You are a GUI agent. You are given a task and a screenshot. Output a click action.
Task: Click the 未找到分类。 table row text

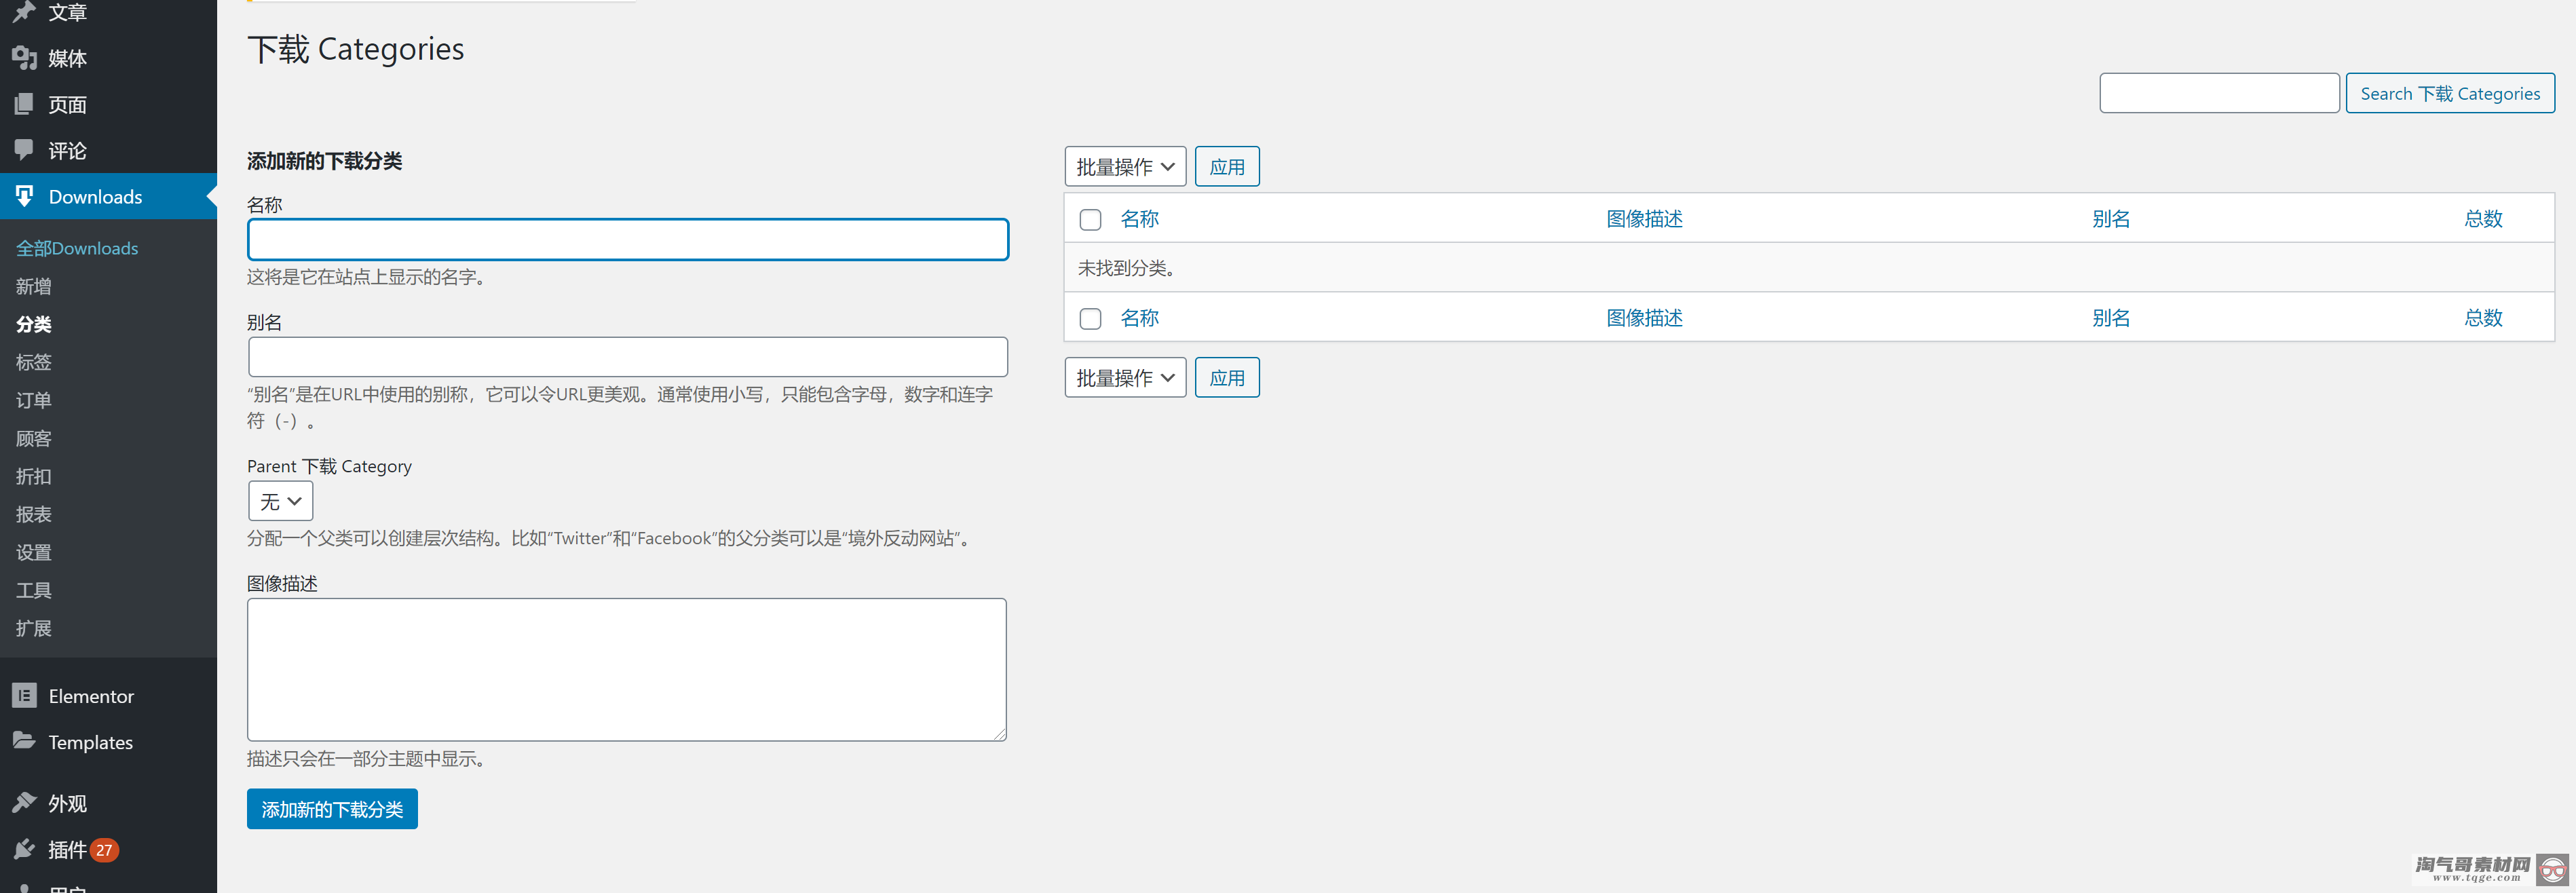[1128, 268]
